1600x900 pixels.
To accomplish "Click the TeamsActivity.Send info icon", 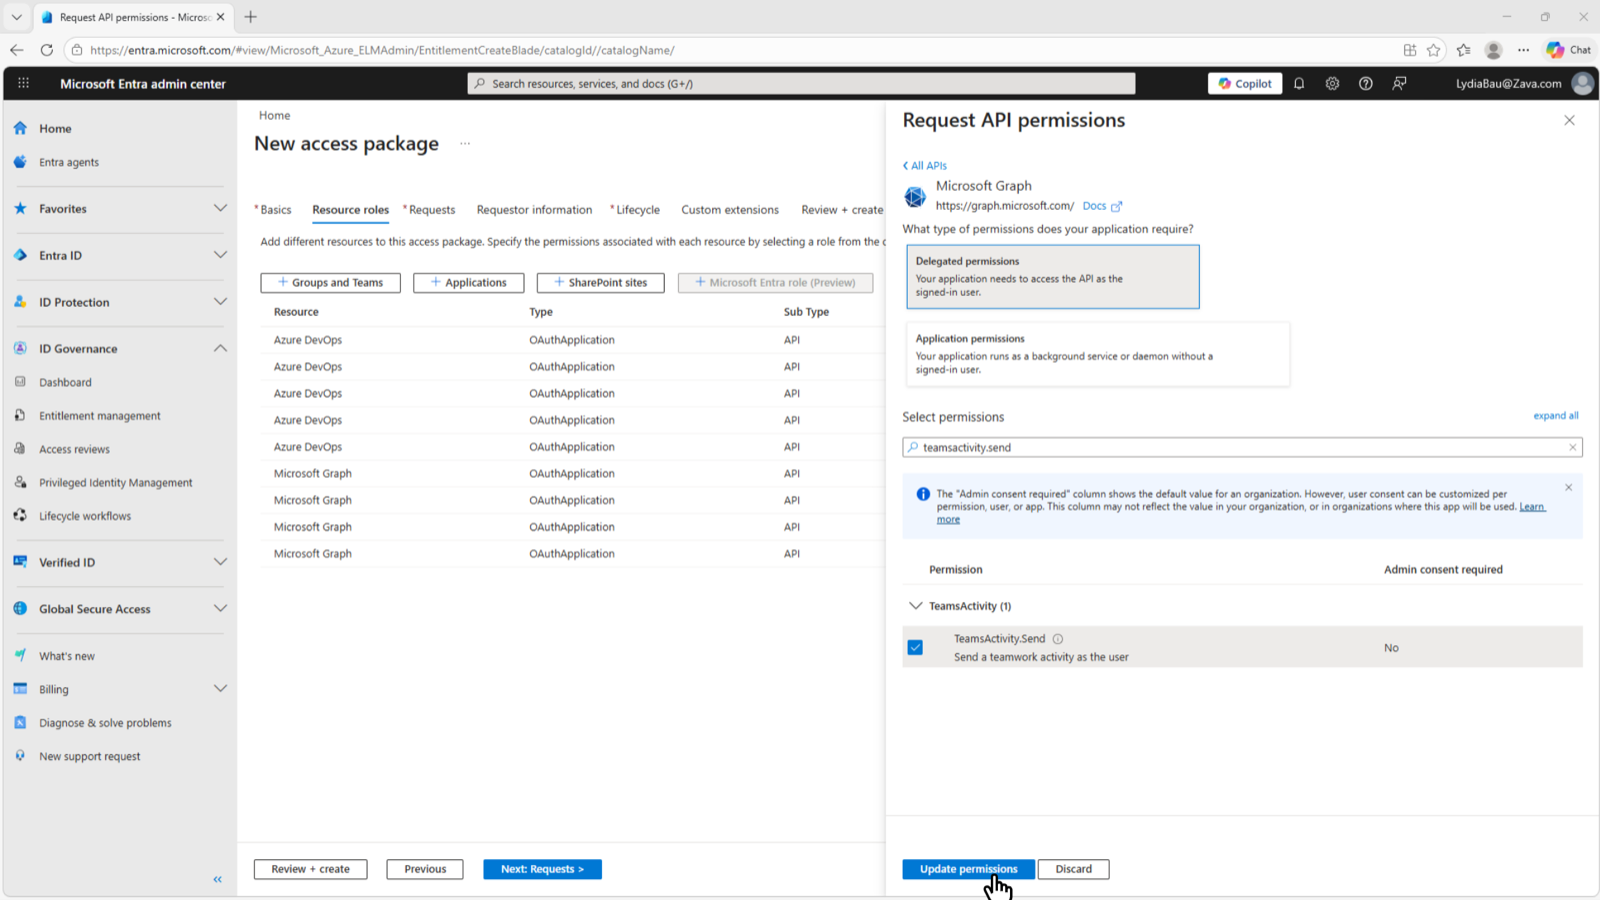I will click(1058, 639).
